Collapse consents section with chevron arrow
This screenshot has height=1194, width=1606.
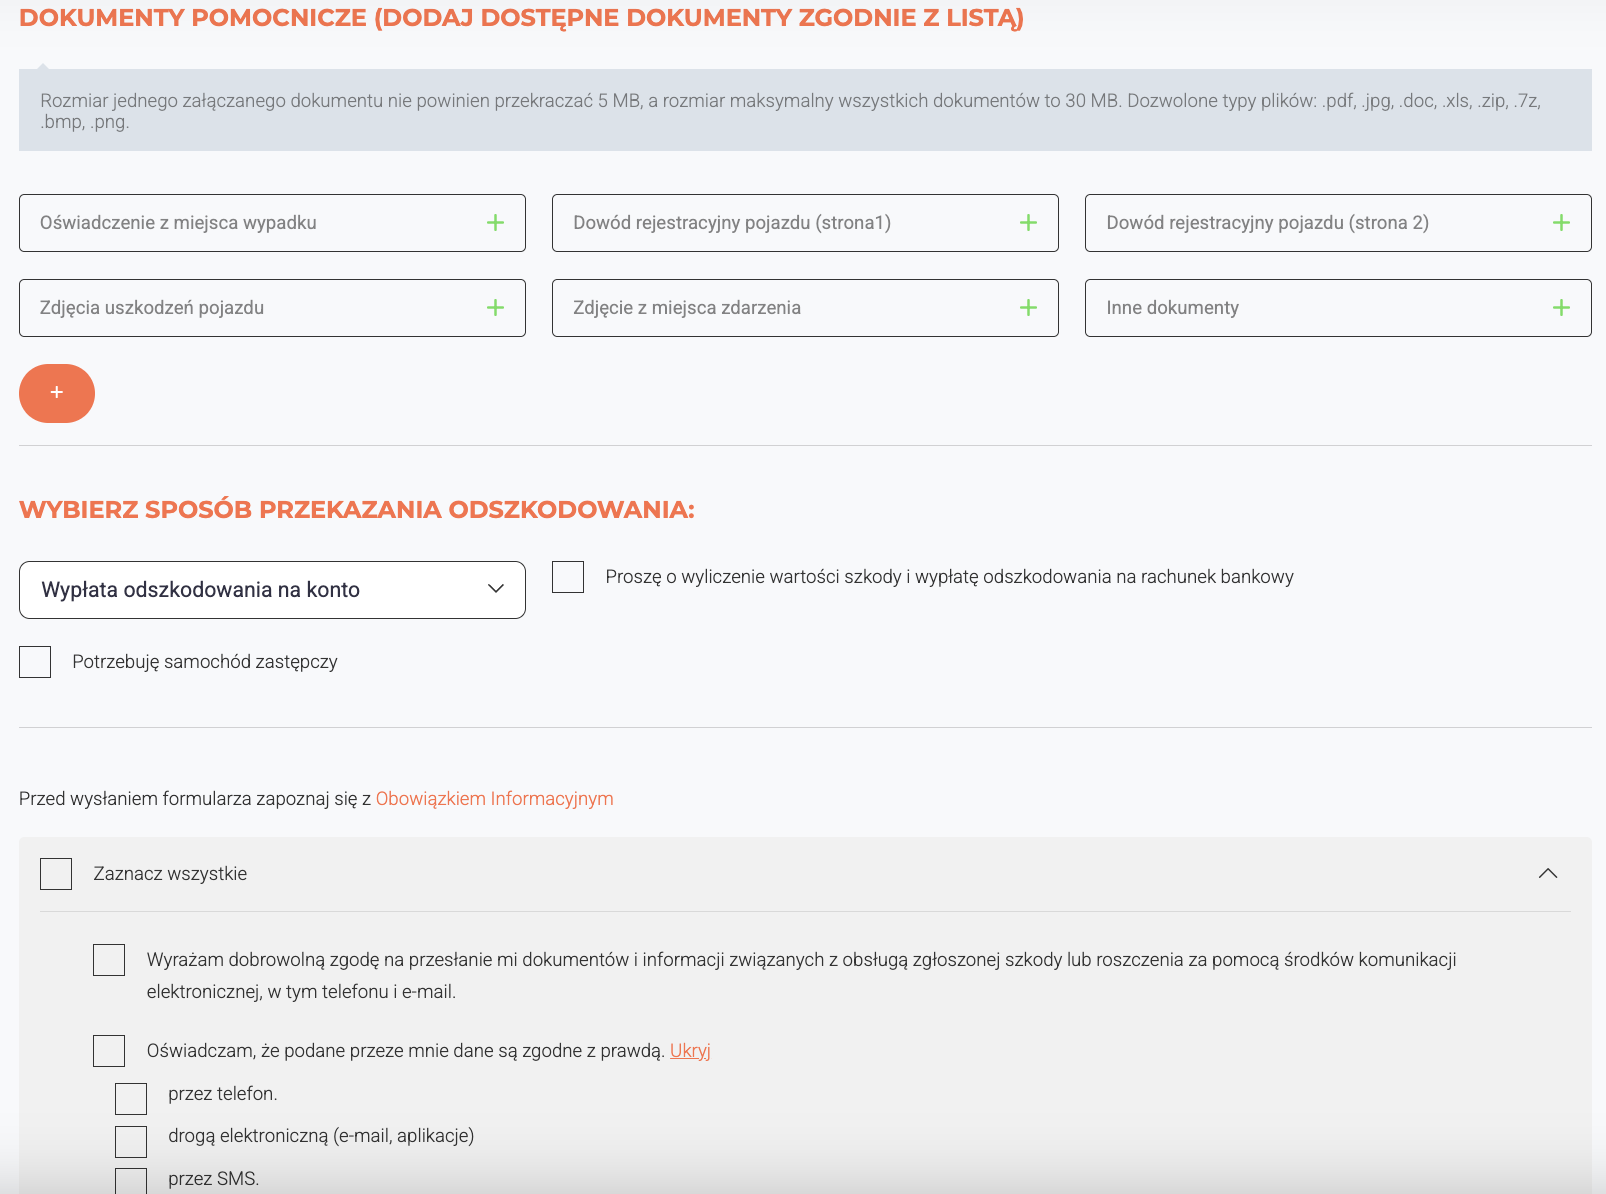tap(1548, 874)
